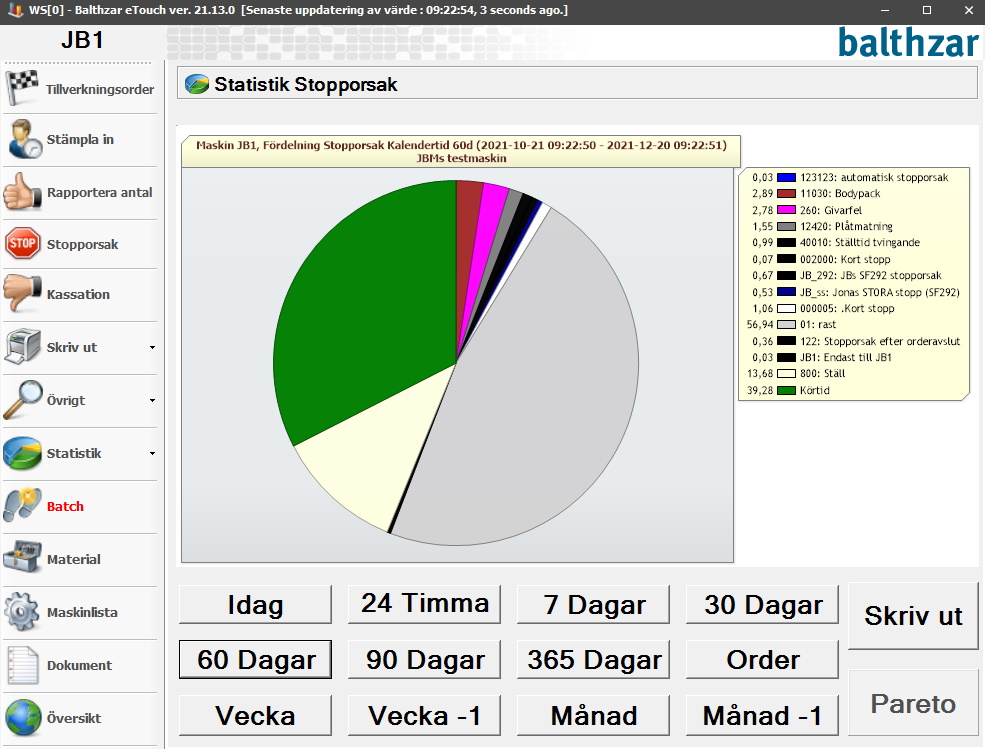Select the 7 Dagar period
Viewport: 985px width, 749px height.
[x=593, y=604]
